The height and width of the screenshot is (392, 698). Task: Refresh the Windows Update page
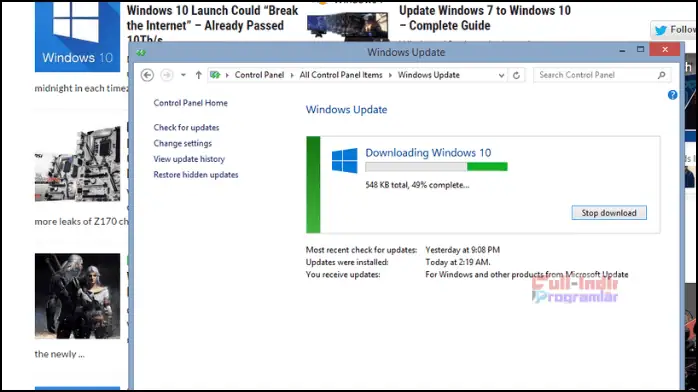pos(516,75)
